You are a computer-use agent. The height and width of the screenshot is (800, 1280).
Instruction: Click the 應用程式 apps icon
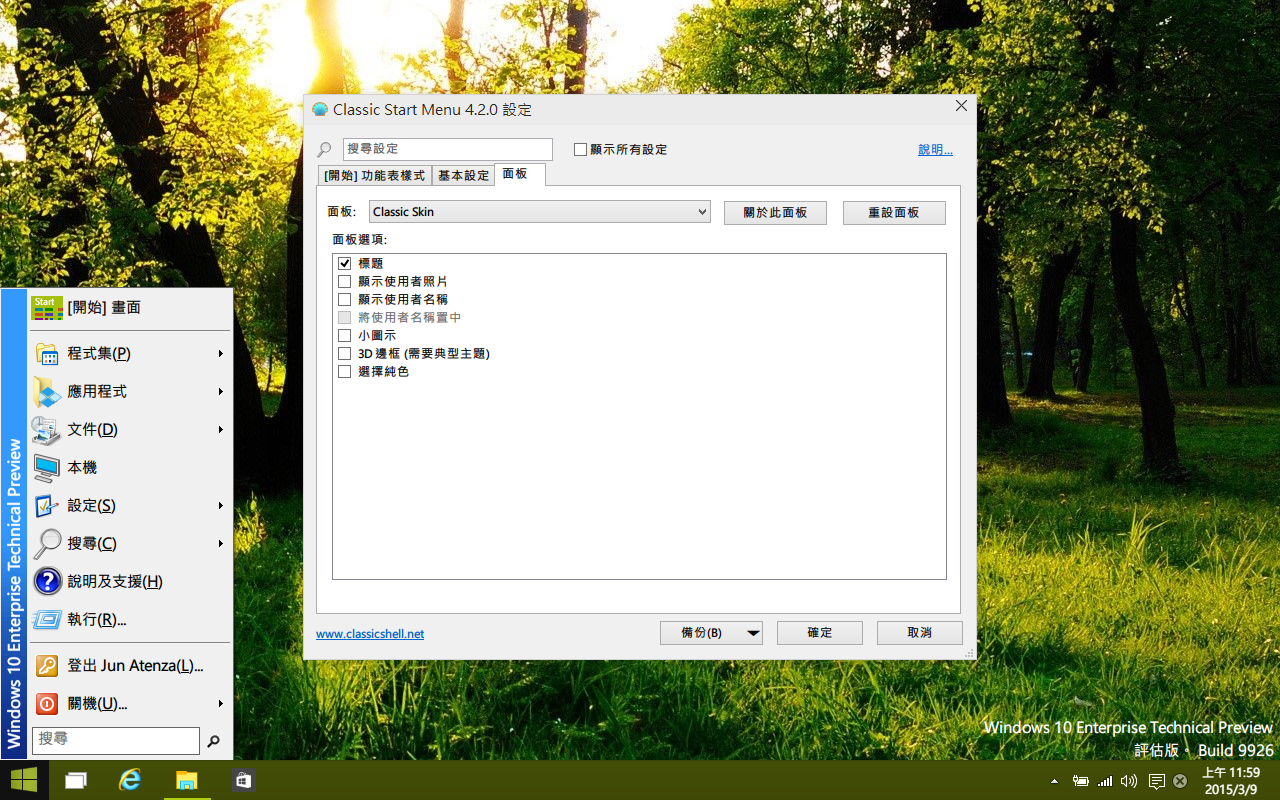pyautogui.click(x=47, y=392)
